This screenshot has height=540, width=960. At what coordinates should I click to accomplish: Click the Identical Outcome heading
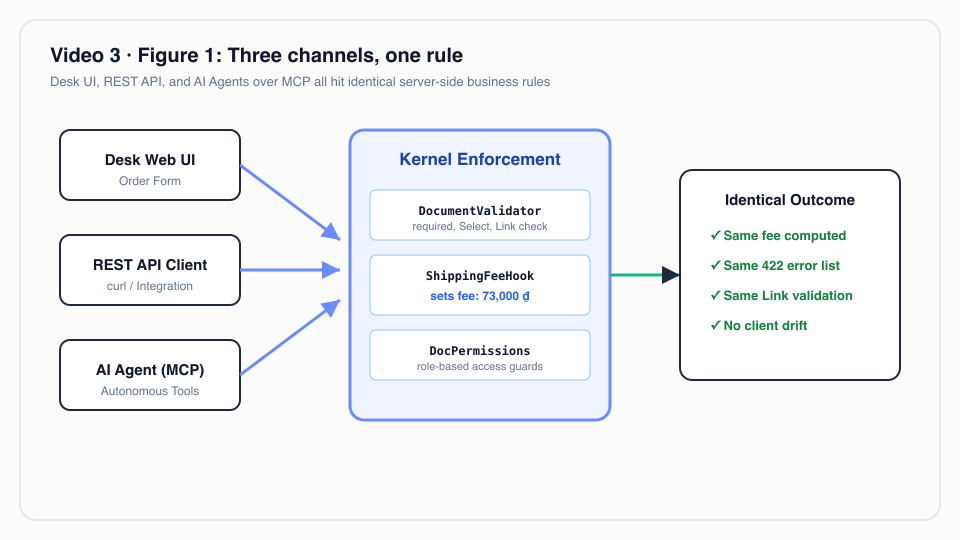tap(790, 200)
